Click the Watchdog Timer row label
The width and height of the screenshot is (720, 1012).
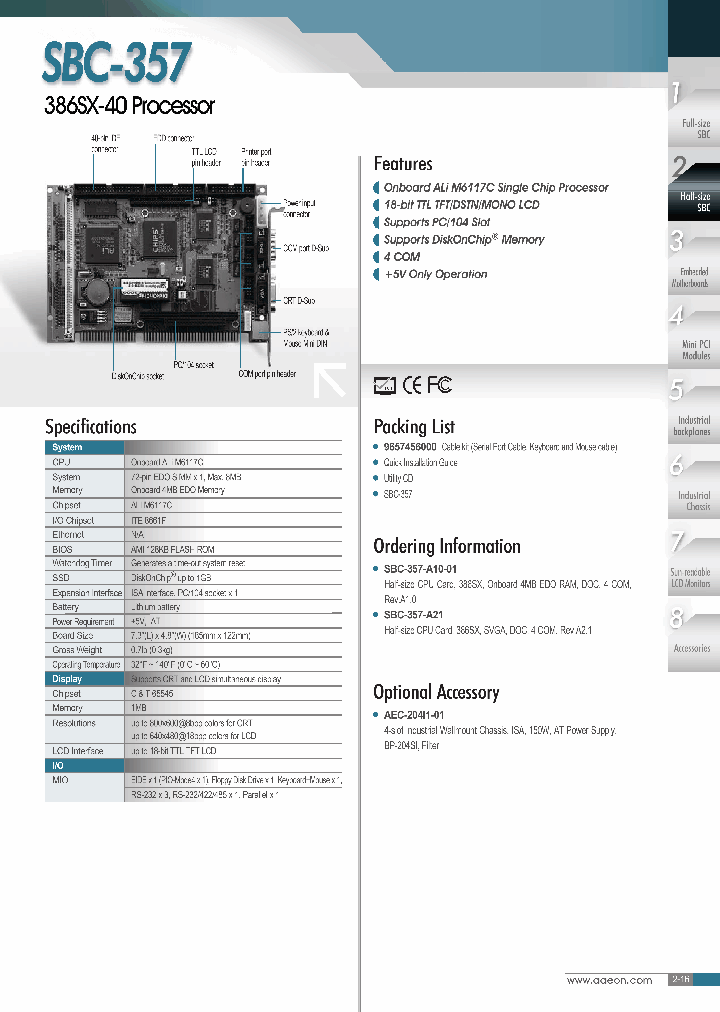pos(82,563)
